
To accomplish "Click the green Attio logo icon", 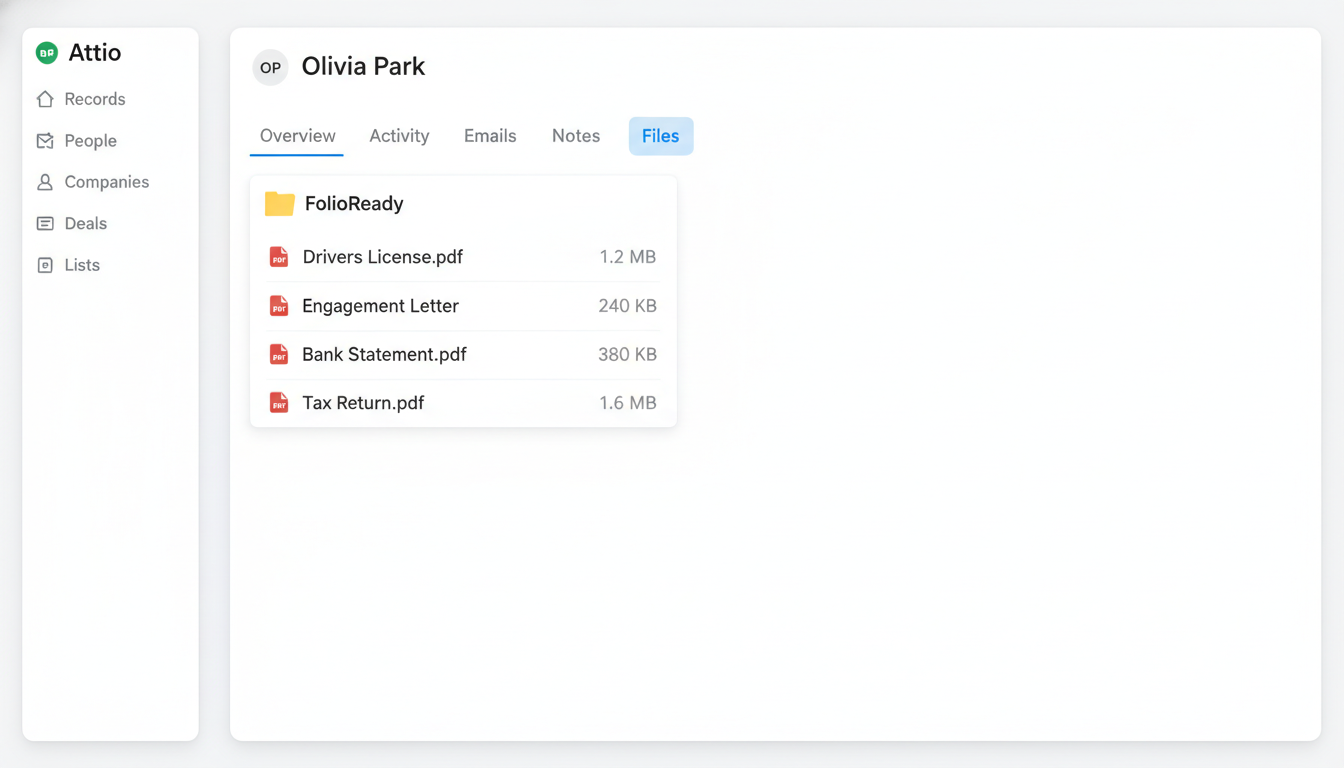I will coord(46,53).
